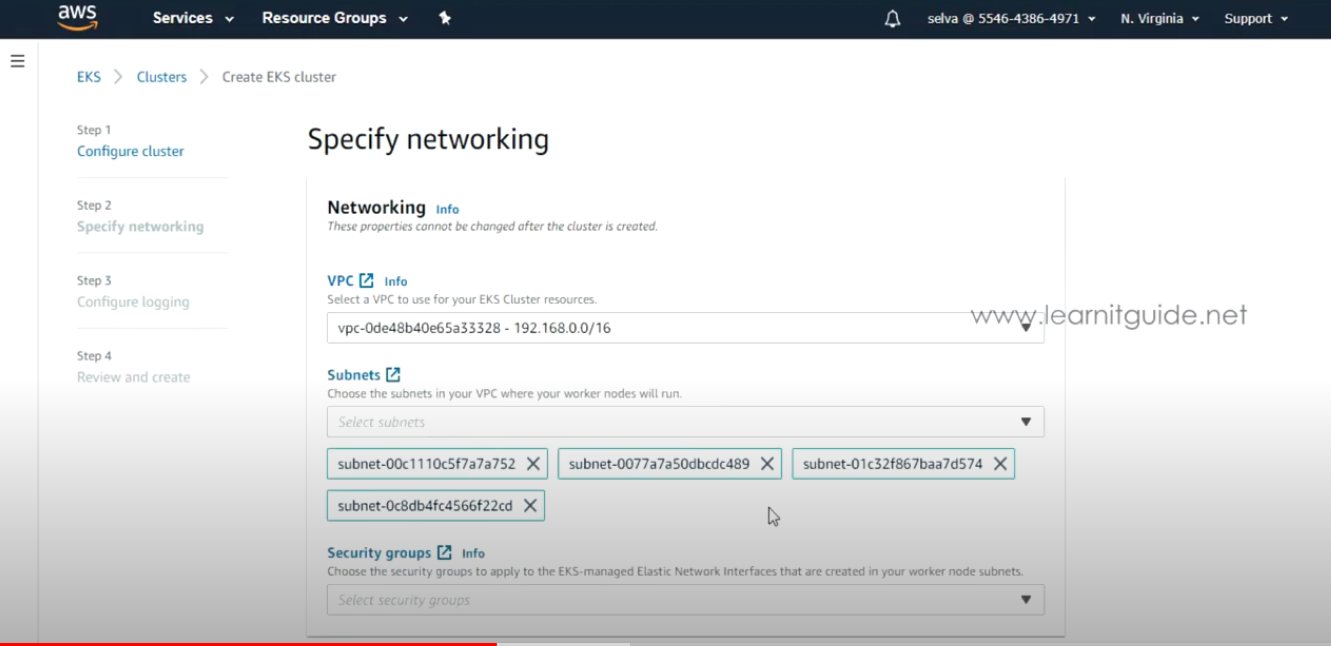Viewport: 1331px width, 646px height.
Task: Click the VPC label link
Action: (340, 281)
